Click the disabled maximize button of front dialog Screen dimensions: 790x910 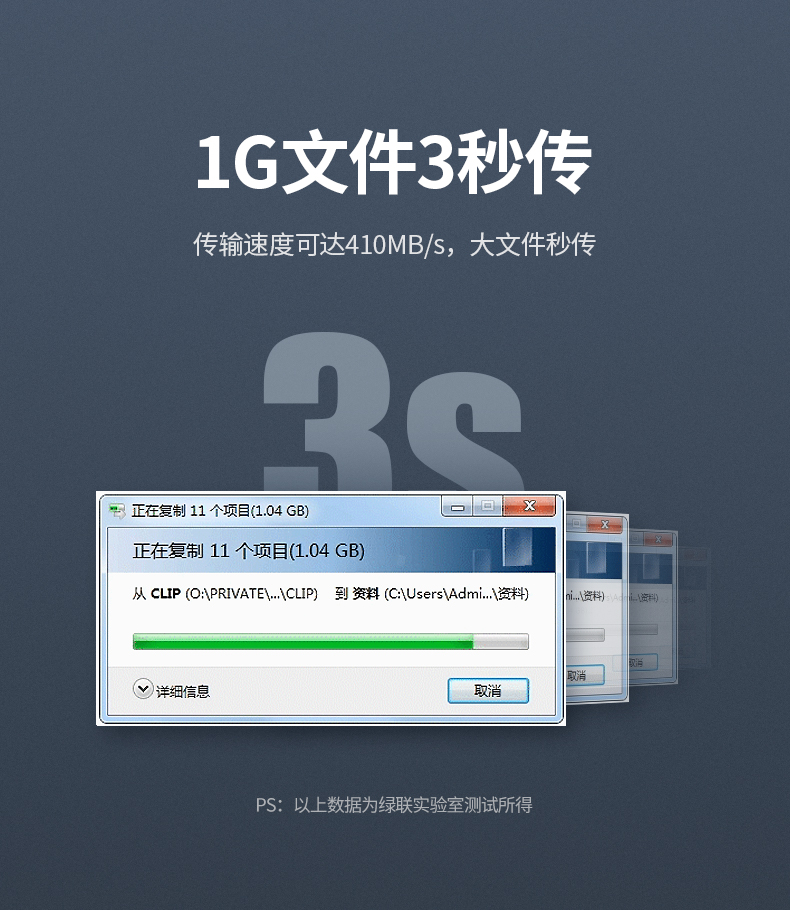488,507
